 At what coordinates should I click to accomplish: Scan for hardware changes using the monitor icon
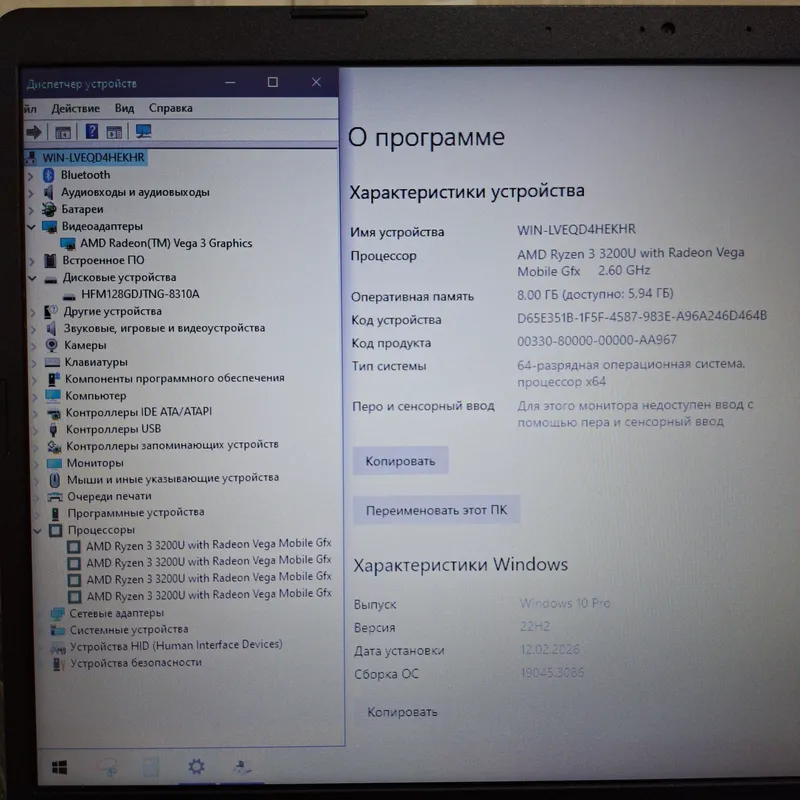[143, 132]
